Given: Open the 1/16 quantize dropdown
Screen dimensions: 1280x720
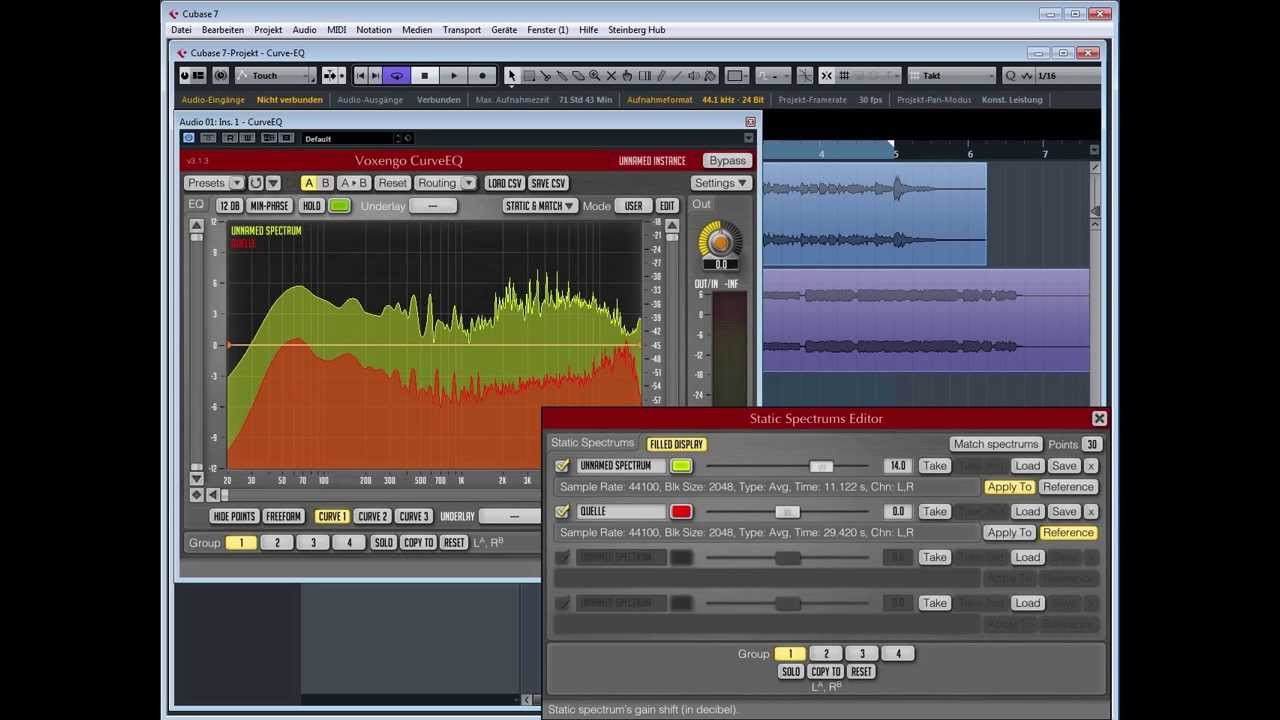Looking at the screenshot, I should (1067, 76).
